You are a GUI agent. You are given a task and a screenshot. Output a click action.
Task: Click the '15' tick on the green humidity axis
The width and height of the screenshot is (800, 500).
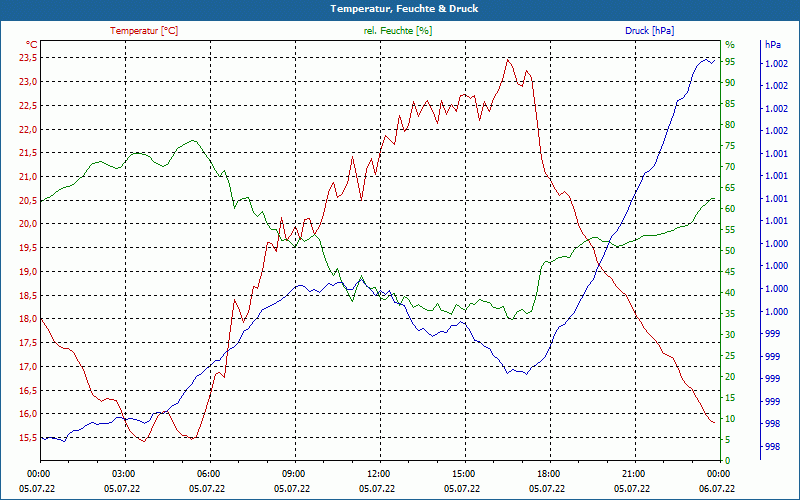(x=730, y=397)
